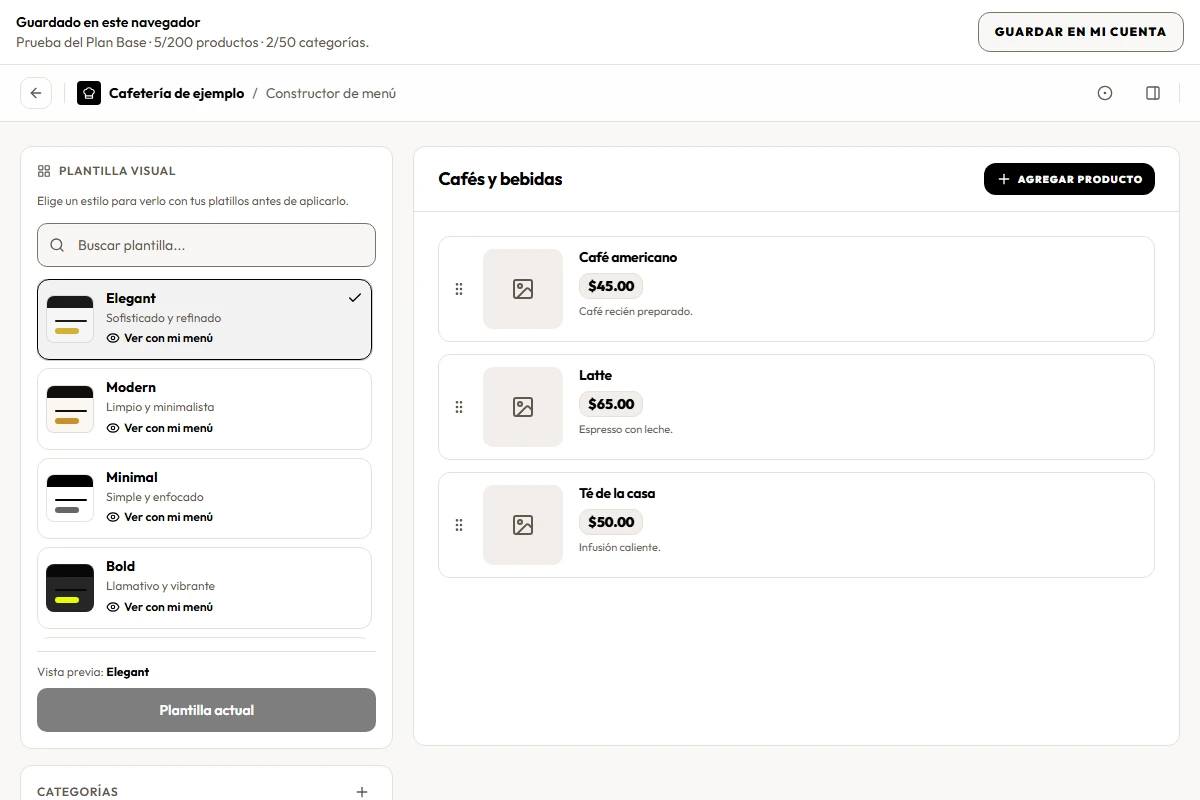Click the chef hat logo icon

(89, 93)
